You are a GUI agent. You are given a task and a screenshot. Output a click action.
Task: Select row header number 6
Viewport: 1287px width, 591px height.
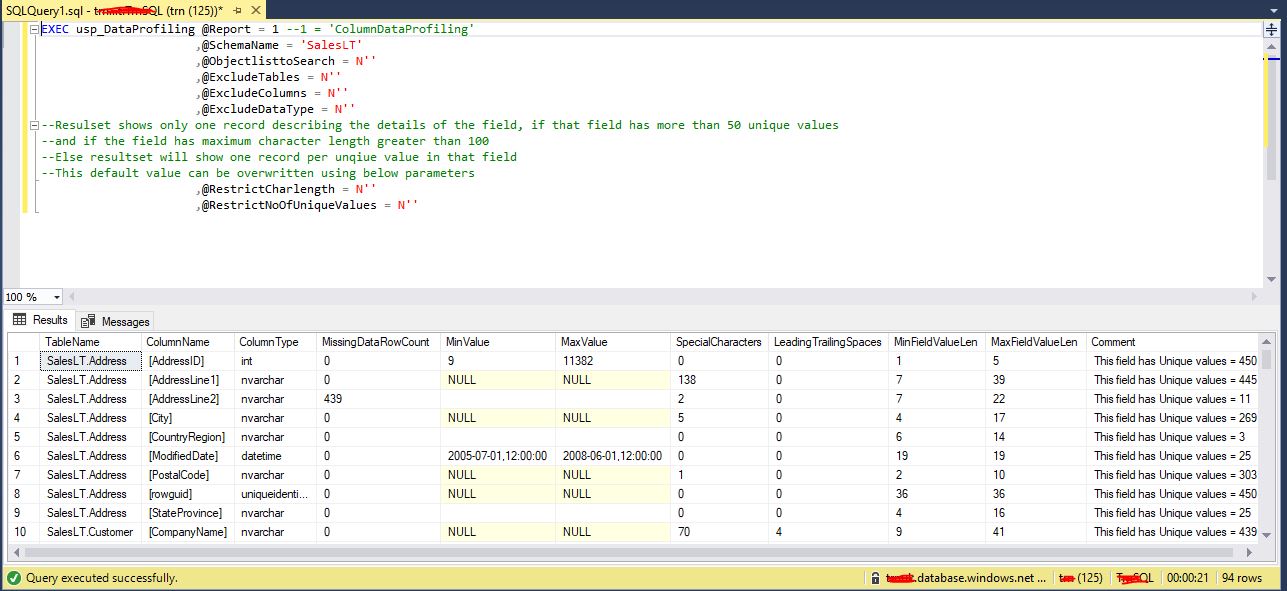[x=23, y=456]
